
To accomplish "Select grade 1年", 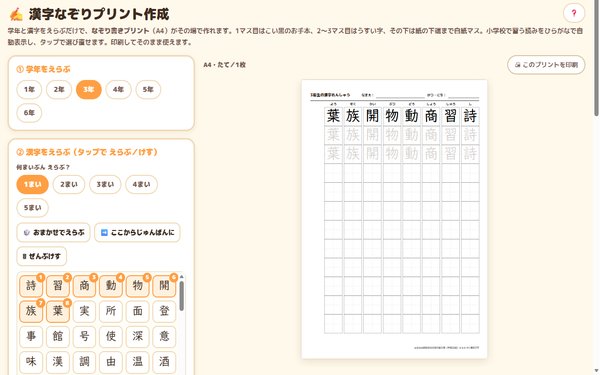I will (x=29, y=90).
